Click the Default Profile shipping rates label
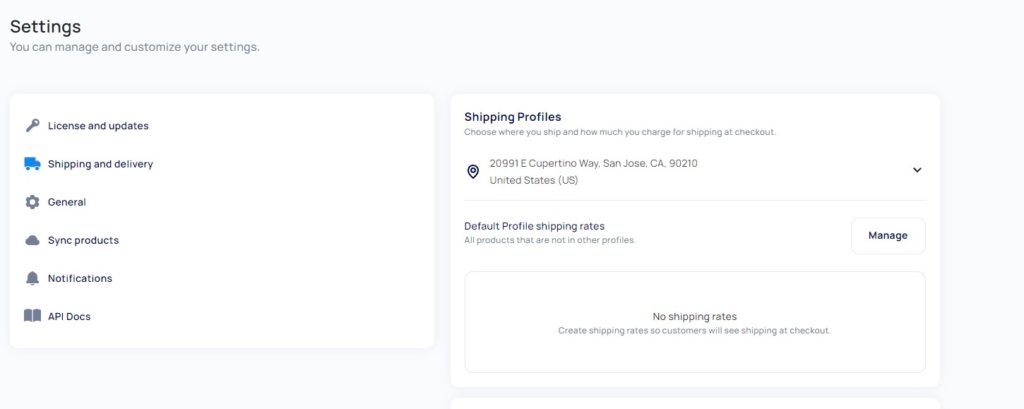Screen dimensions: 1024x409 click(x=534, y=226)
